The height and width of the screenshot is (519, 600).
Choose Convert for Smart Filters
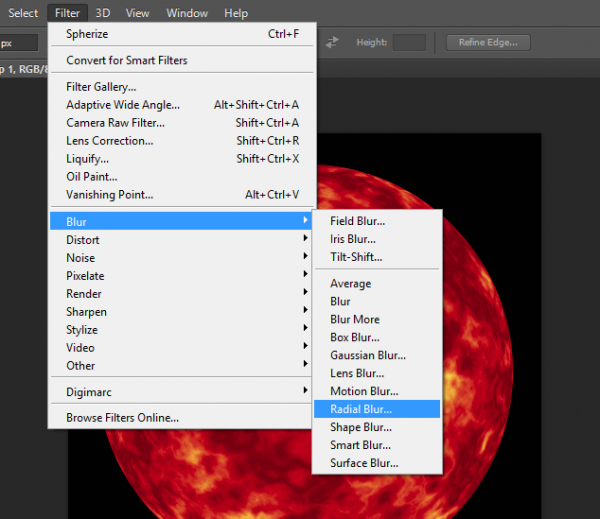[183, 60]
